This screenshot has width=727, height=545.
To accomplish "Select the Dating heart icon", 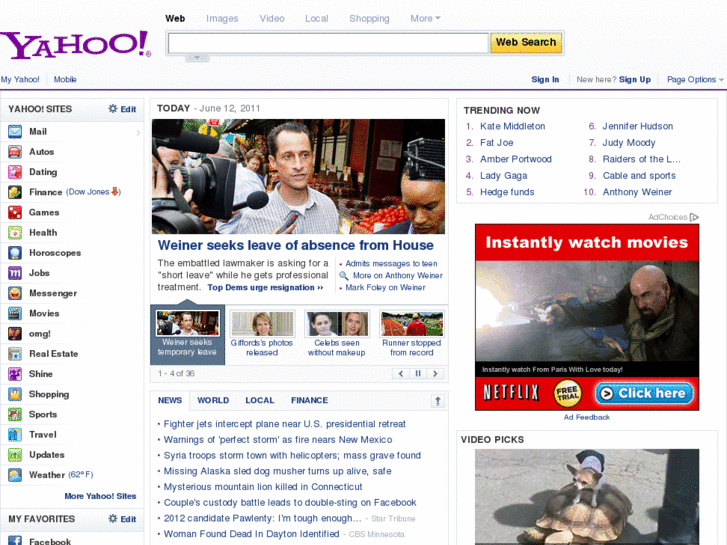I will (15, 172).
